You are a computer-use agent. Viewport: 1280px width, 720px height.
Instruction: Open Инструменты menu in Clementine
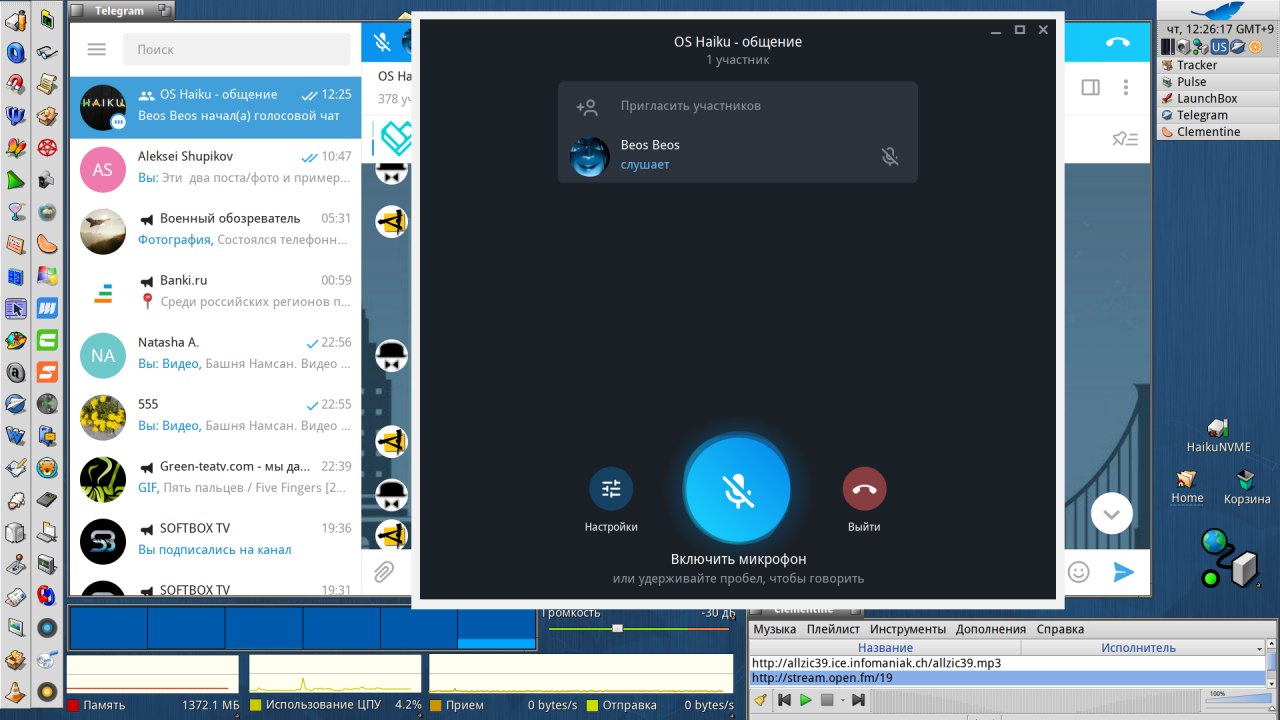point(908,629)
